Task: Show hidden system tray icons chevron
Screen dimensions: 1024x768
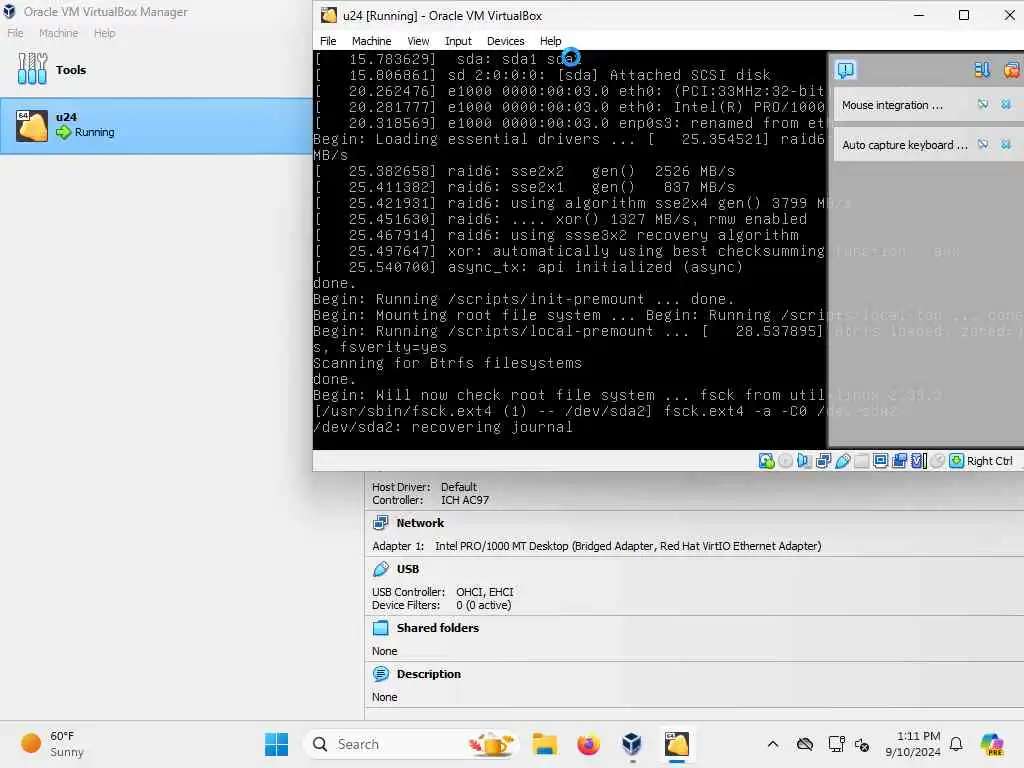Action: (773, 744)
